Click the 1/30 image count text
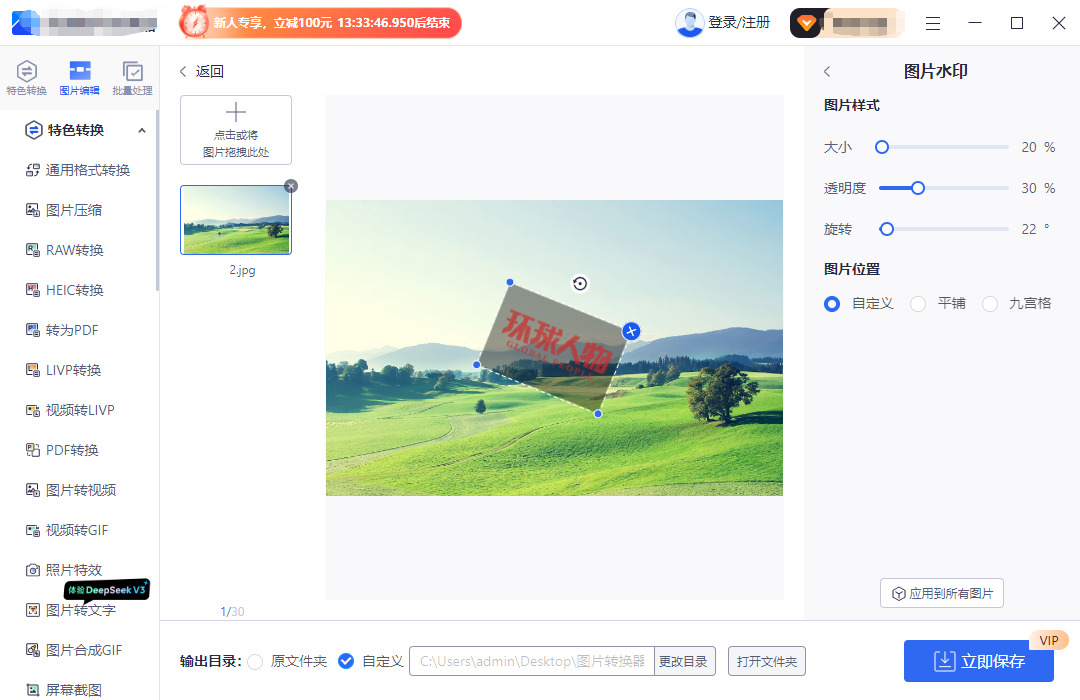The width and height of the screenshot is (1080, 700). pyautogui.click(x=232, y=612)
